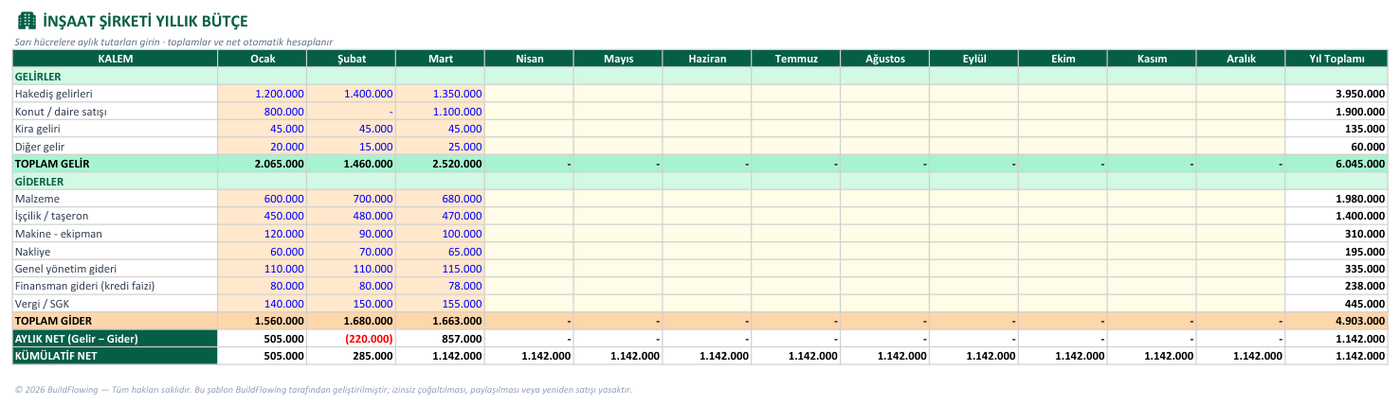Select the Şubat Konut / daire satışı cell

[x=351, y=111]
